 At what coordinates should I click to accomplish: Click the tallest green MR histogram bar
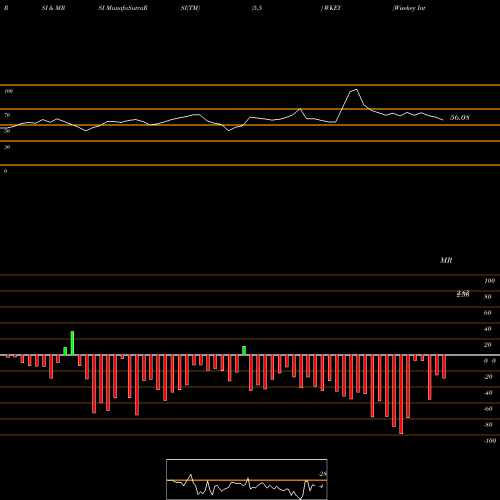(72, 343)
